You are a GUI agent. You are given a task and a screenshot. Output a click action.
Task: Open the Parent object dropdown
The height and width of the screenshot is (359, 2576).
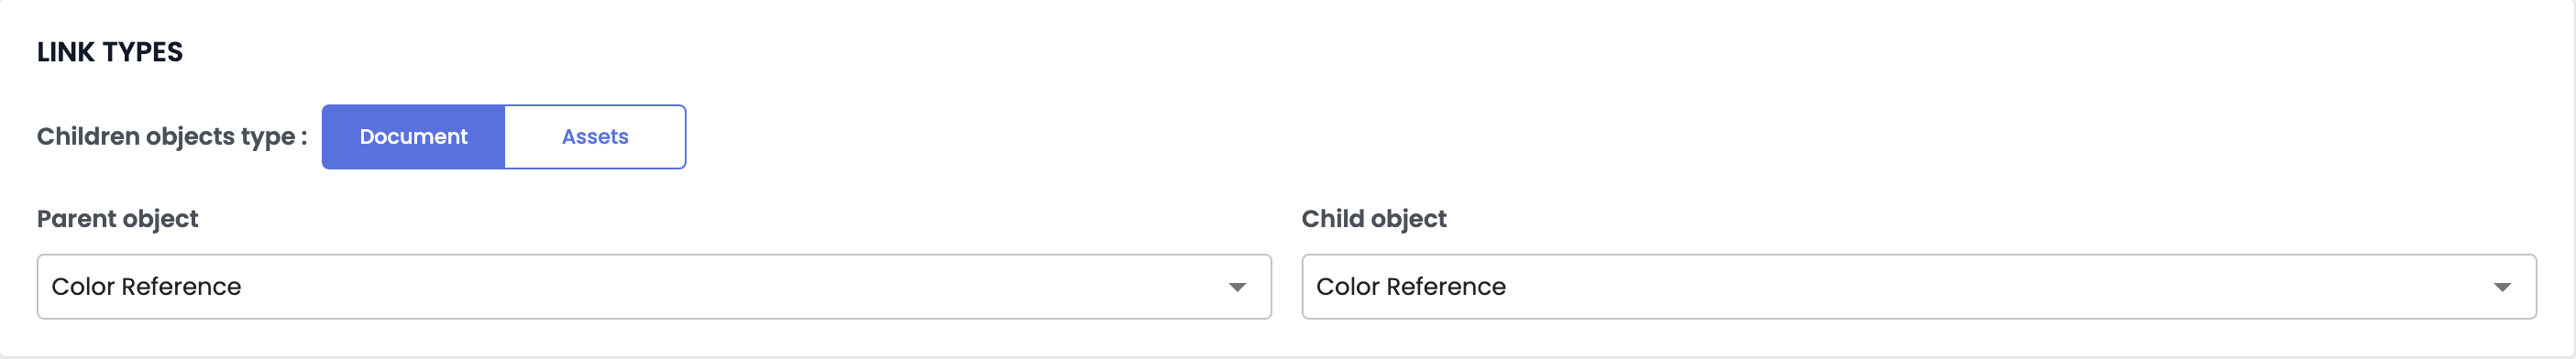tap(654, 287)
